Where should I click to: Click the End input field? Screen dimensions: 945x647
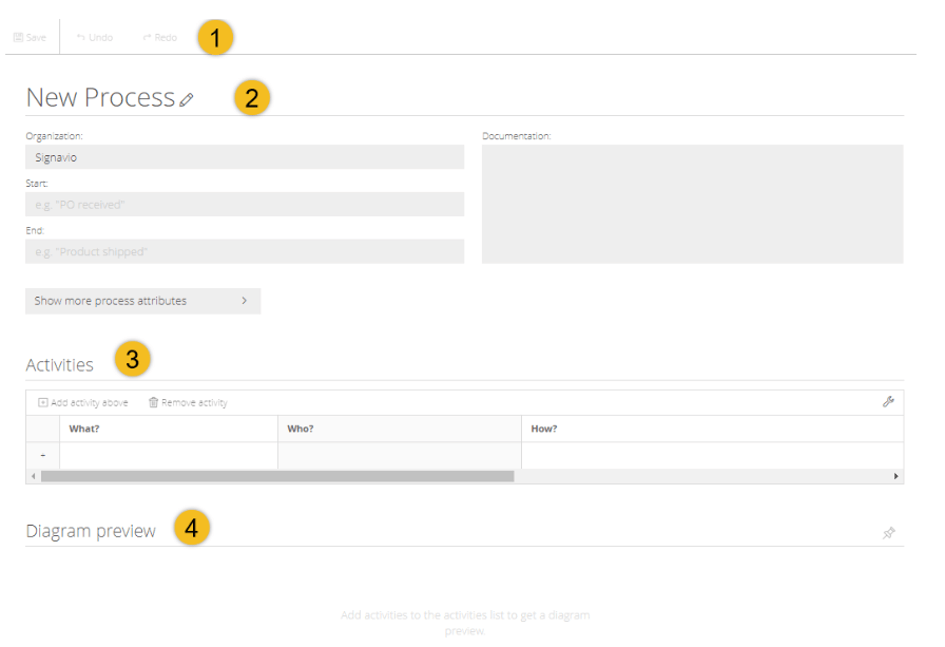pos(245,251)
